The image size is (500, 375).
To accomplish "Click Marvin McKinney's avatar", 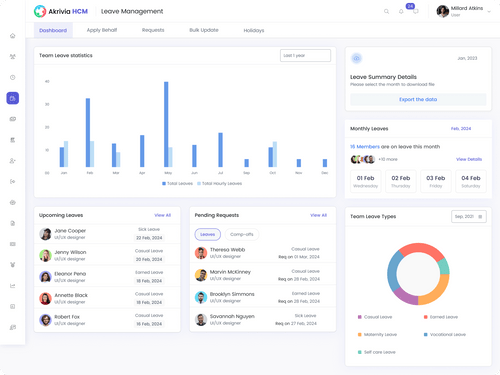I will [201, 275].
